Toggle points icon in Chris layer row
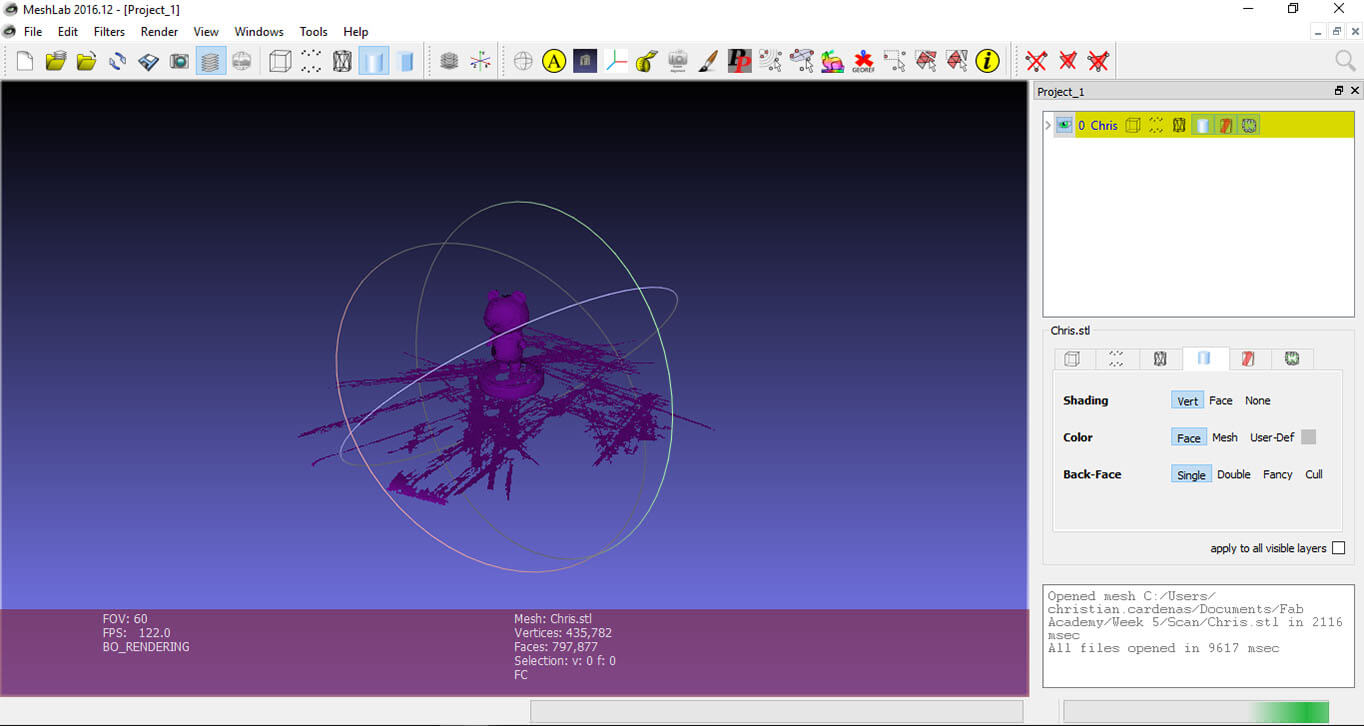This screenshot has width=1364, height=726. pyautogui.click(x=1156, y=125)
